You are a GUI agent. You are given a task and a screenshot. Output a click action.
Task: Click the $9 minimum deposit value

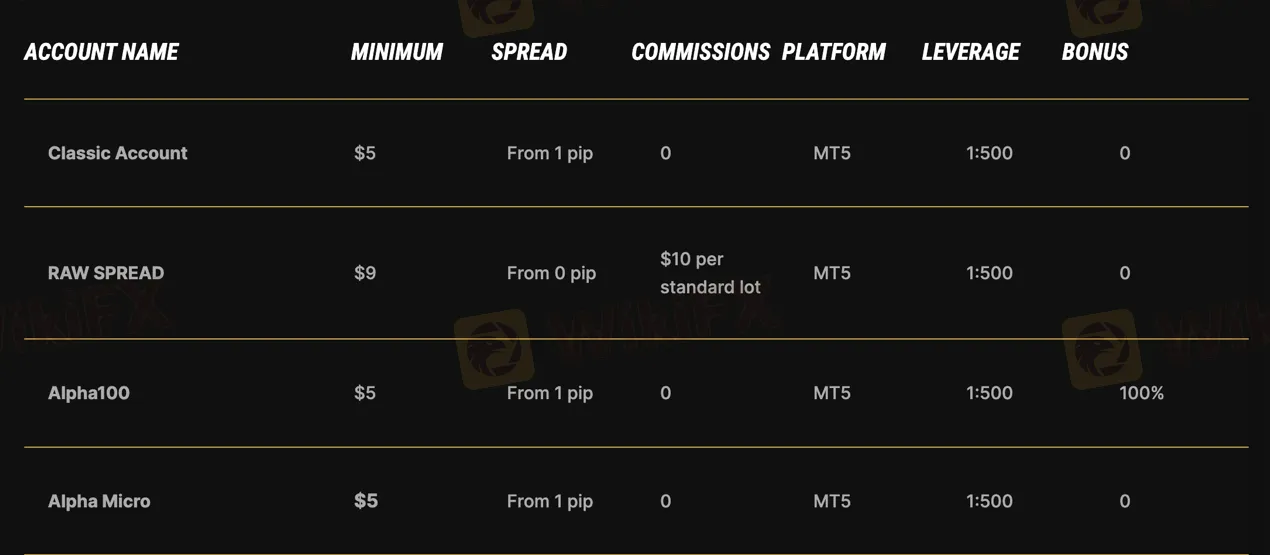point(365,273)
